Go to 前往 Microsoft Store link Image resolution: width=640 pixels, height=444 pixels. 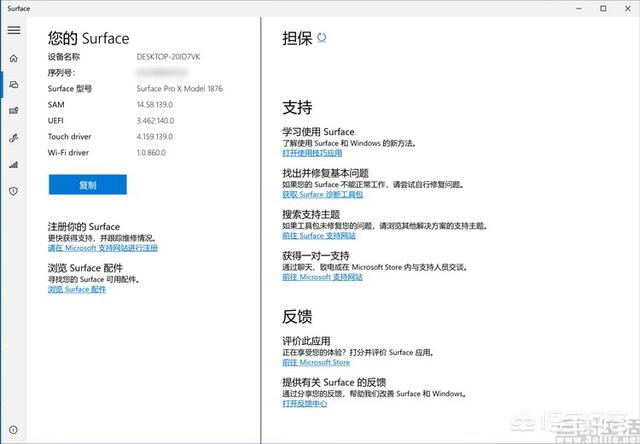316,362
